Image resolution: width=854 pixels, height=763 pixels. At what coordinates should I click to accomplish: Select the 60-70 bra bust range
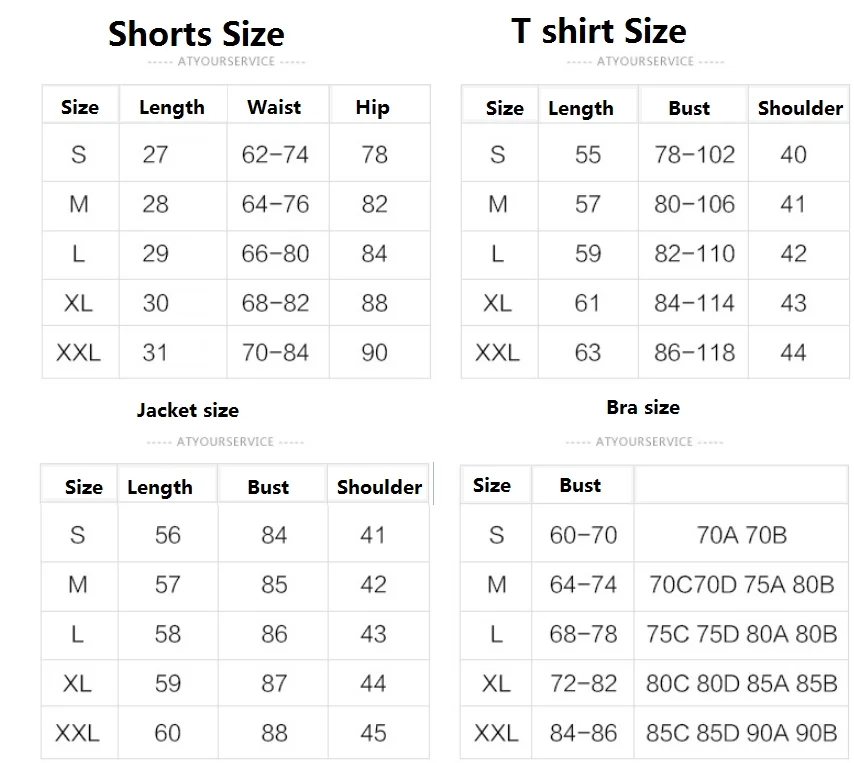click(583, 535)
